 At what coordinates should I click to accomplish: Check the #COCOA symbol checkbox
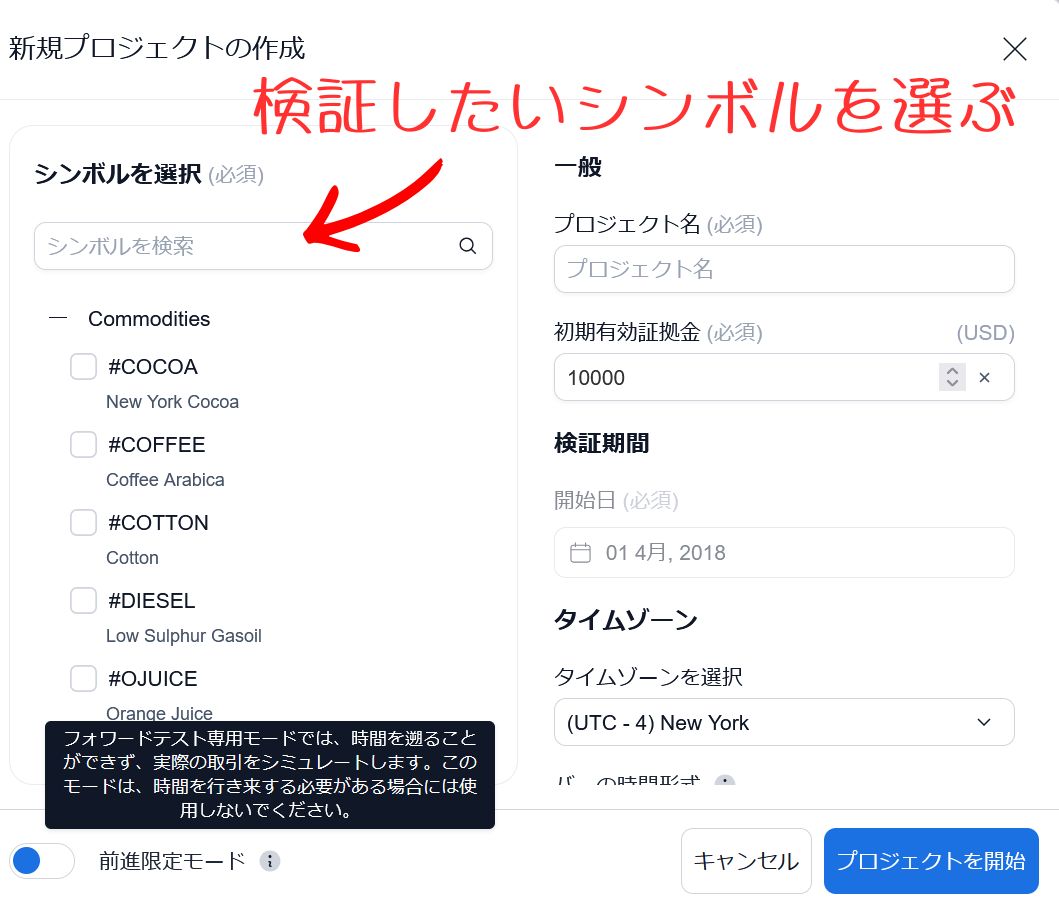pyautogui.click(x=83, y=366)
